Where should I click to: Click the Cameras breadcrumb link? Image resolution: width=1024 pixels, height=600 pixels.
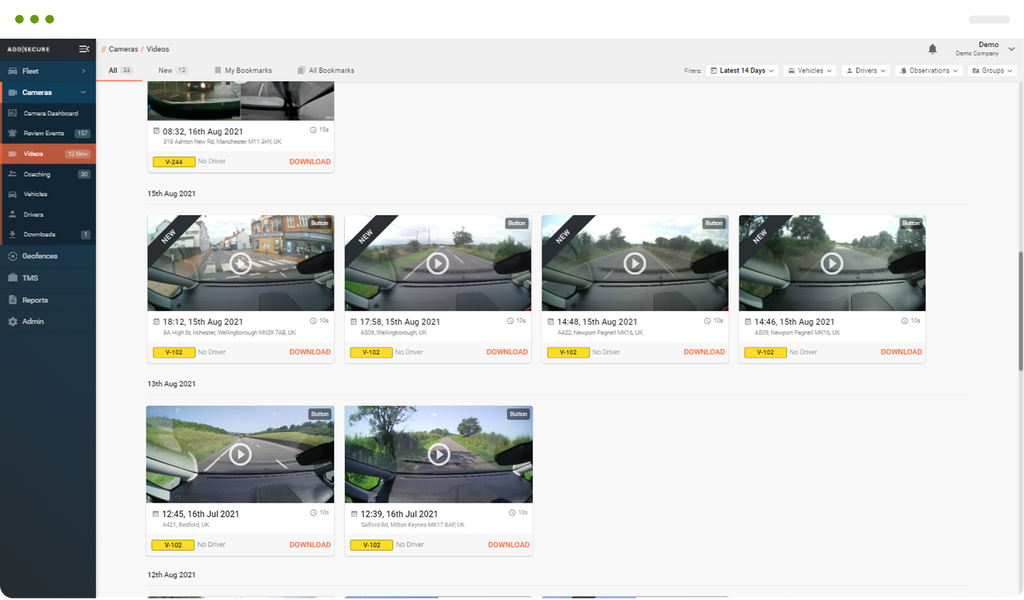point(123,49)
